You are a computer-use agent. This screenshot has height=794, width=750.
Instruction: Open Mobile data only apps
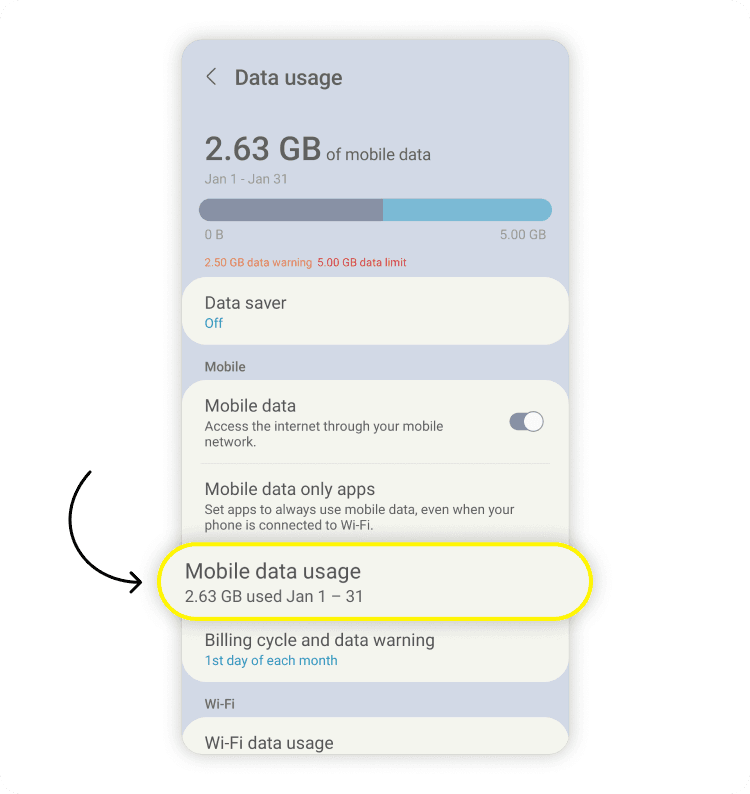[374, 505]
